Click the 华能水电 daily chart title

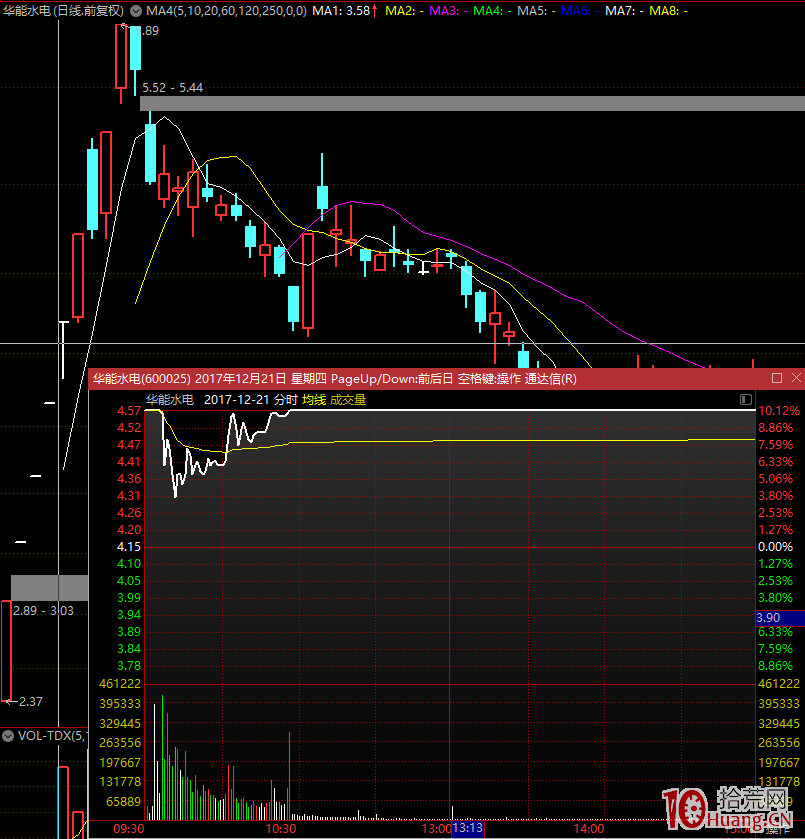[63, 11]
